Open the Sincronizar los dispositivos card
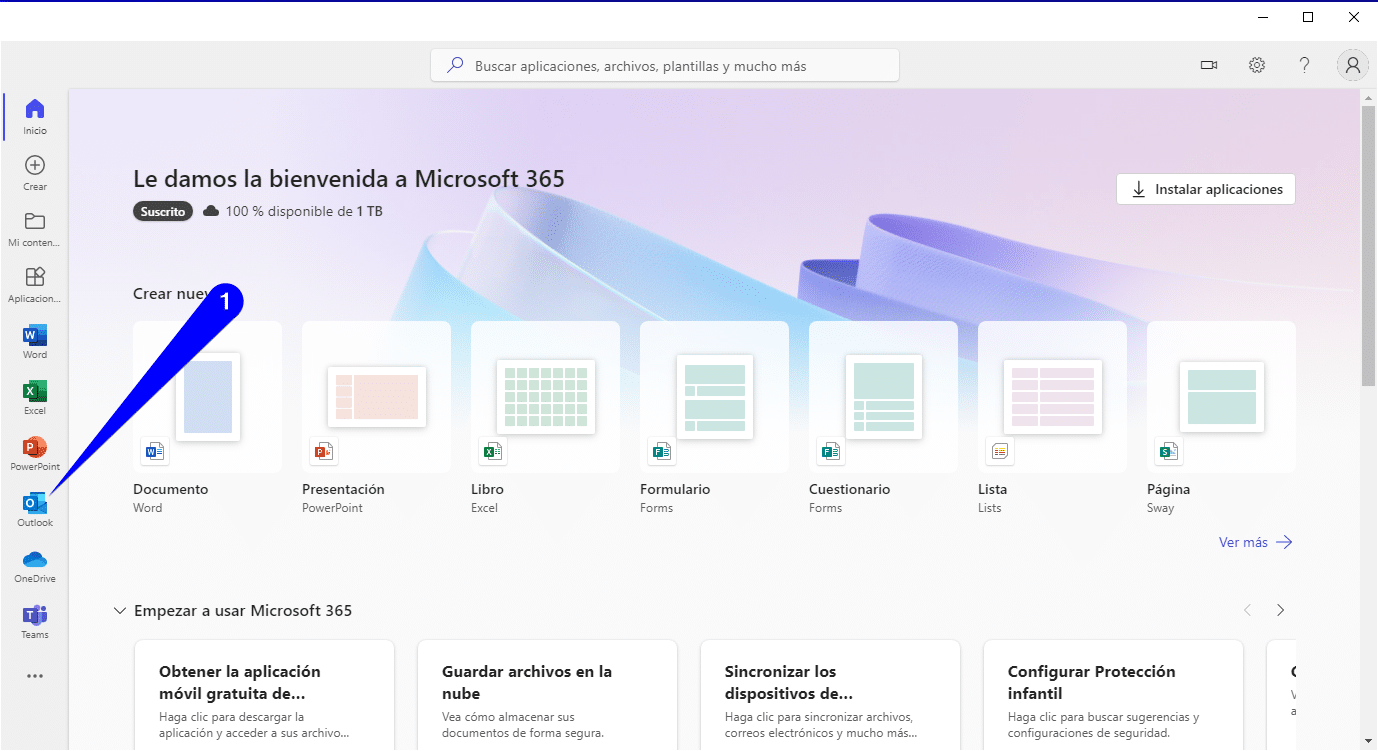1378x751 pixels. pos(830,695)
